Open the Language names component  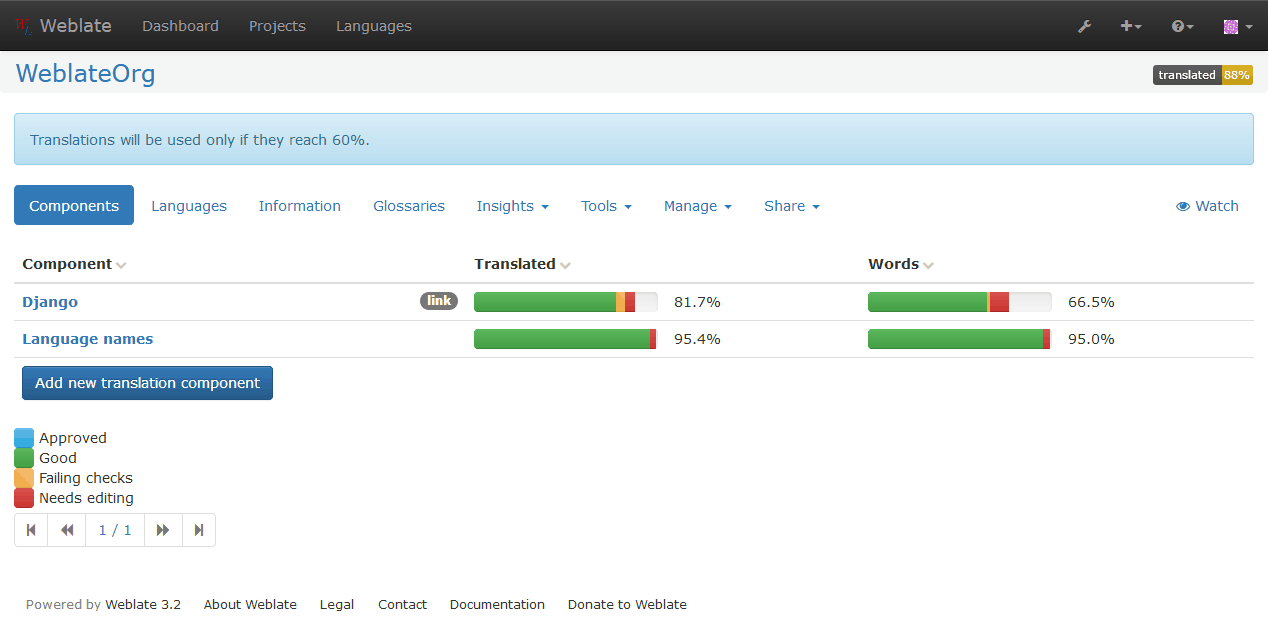(88, 339)
